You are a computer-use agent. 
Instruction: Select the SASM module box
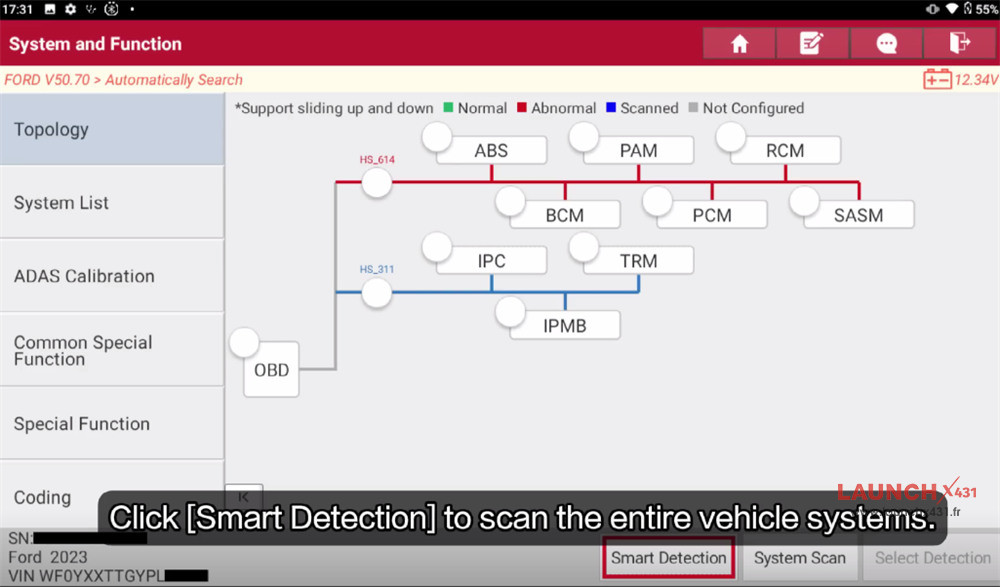click(858, 215)
